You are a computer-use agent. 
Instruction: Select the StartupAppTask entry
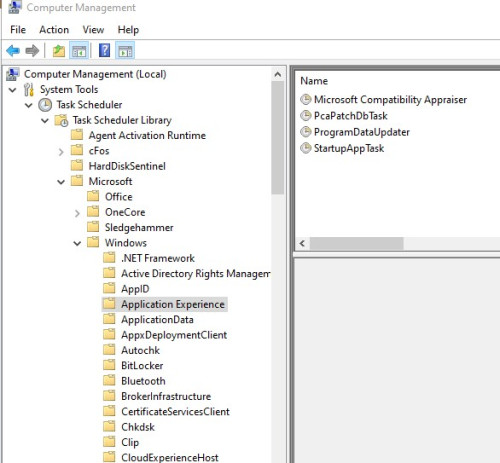[349, 148]
